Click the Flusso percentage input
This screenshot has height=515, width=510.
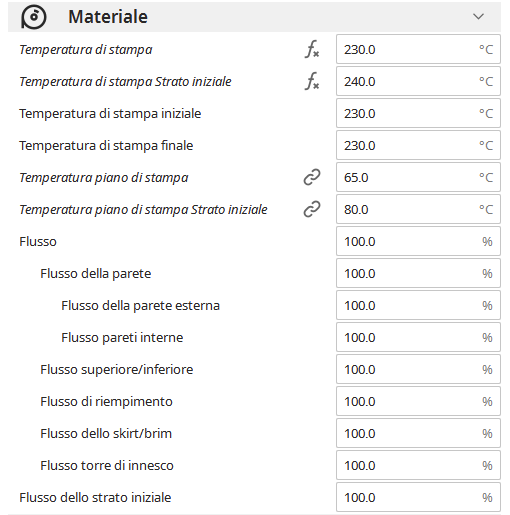coord(418,241)
